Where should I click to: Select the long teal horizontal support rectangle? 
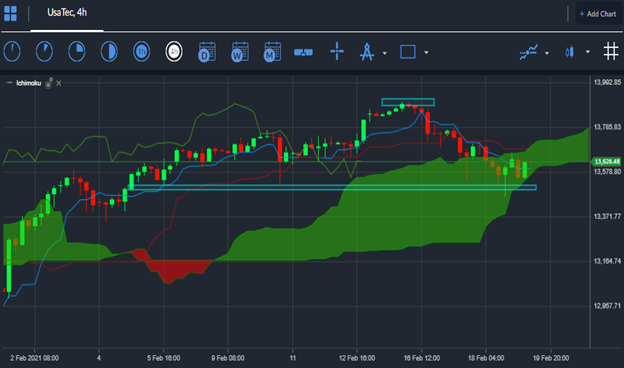click(x=332, y=187)
